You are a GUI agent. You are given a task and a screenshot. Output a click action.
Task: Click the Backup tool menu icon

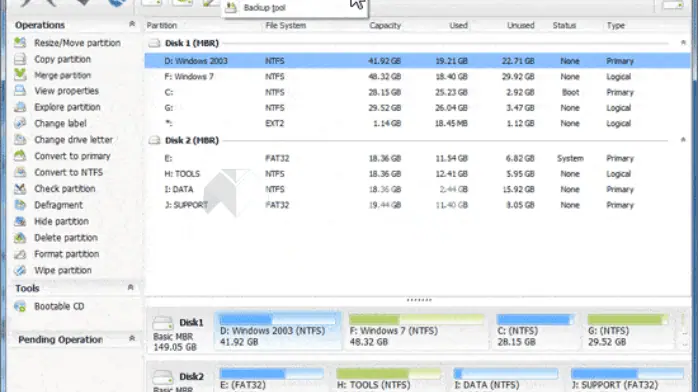pyautogui.click(x=231, y=7)
